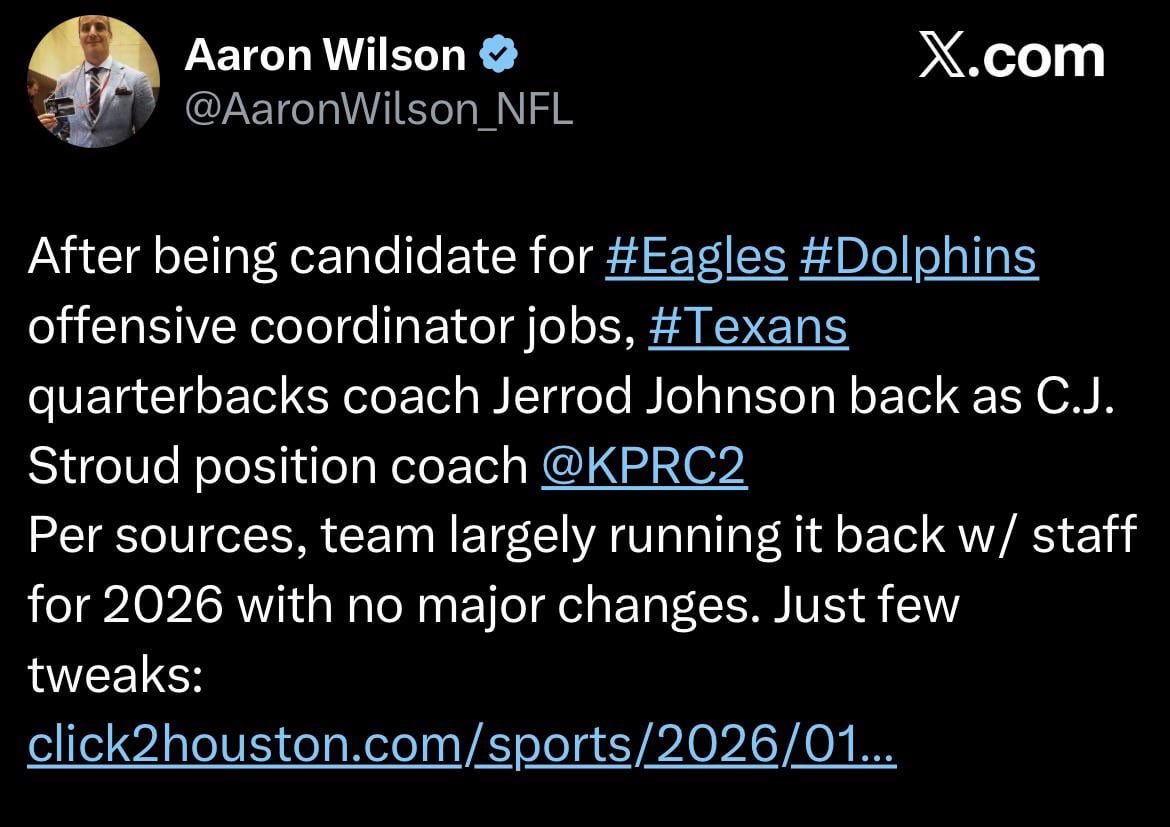
Task: Click the X.com logo in the corner
Action: coord(1012,57)
